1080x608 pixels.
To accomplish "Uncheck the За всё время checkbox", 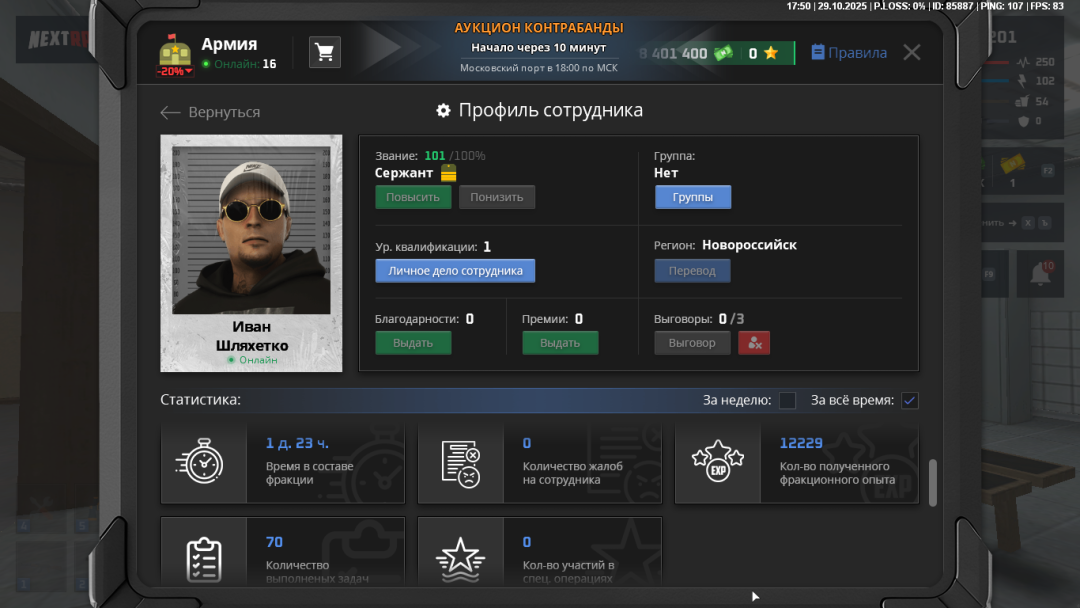I will click(909, 400).
